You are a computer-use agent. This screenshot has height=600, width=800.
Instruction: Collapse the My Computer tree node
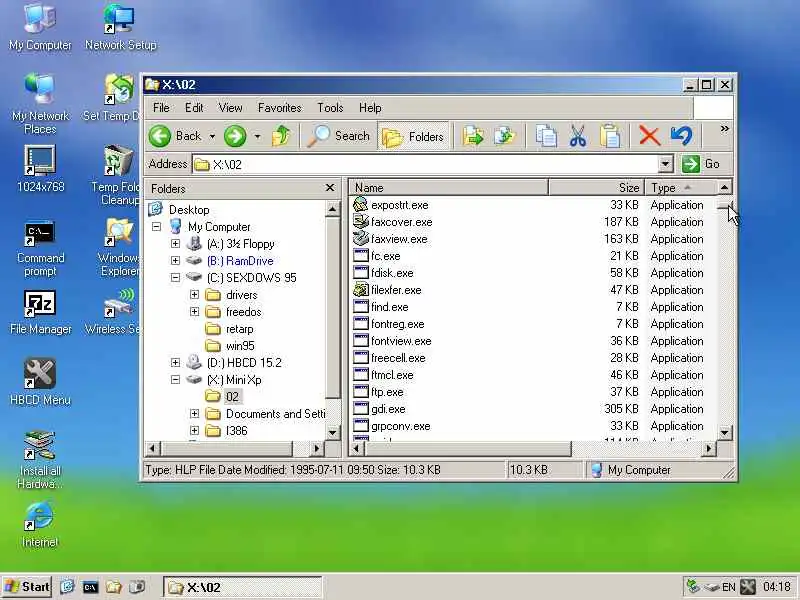157,227
